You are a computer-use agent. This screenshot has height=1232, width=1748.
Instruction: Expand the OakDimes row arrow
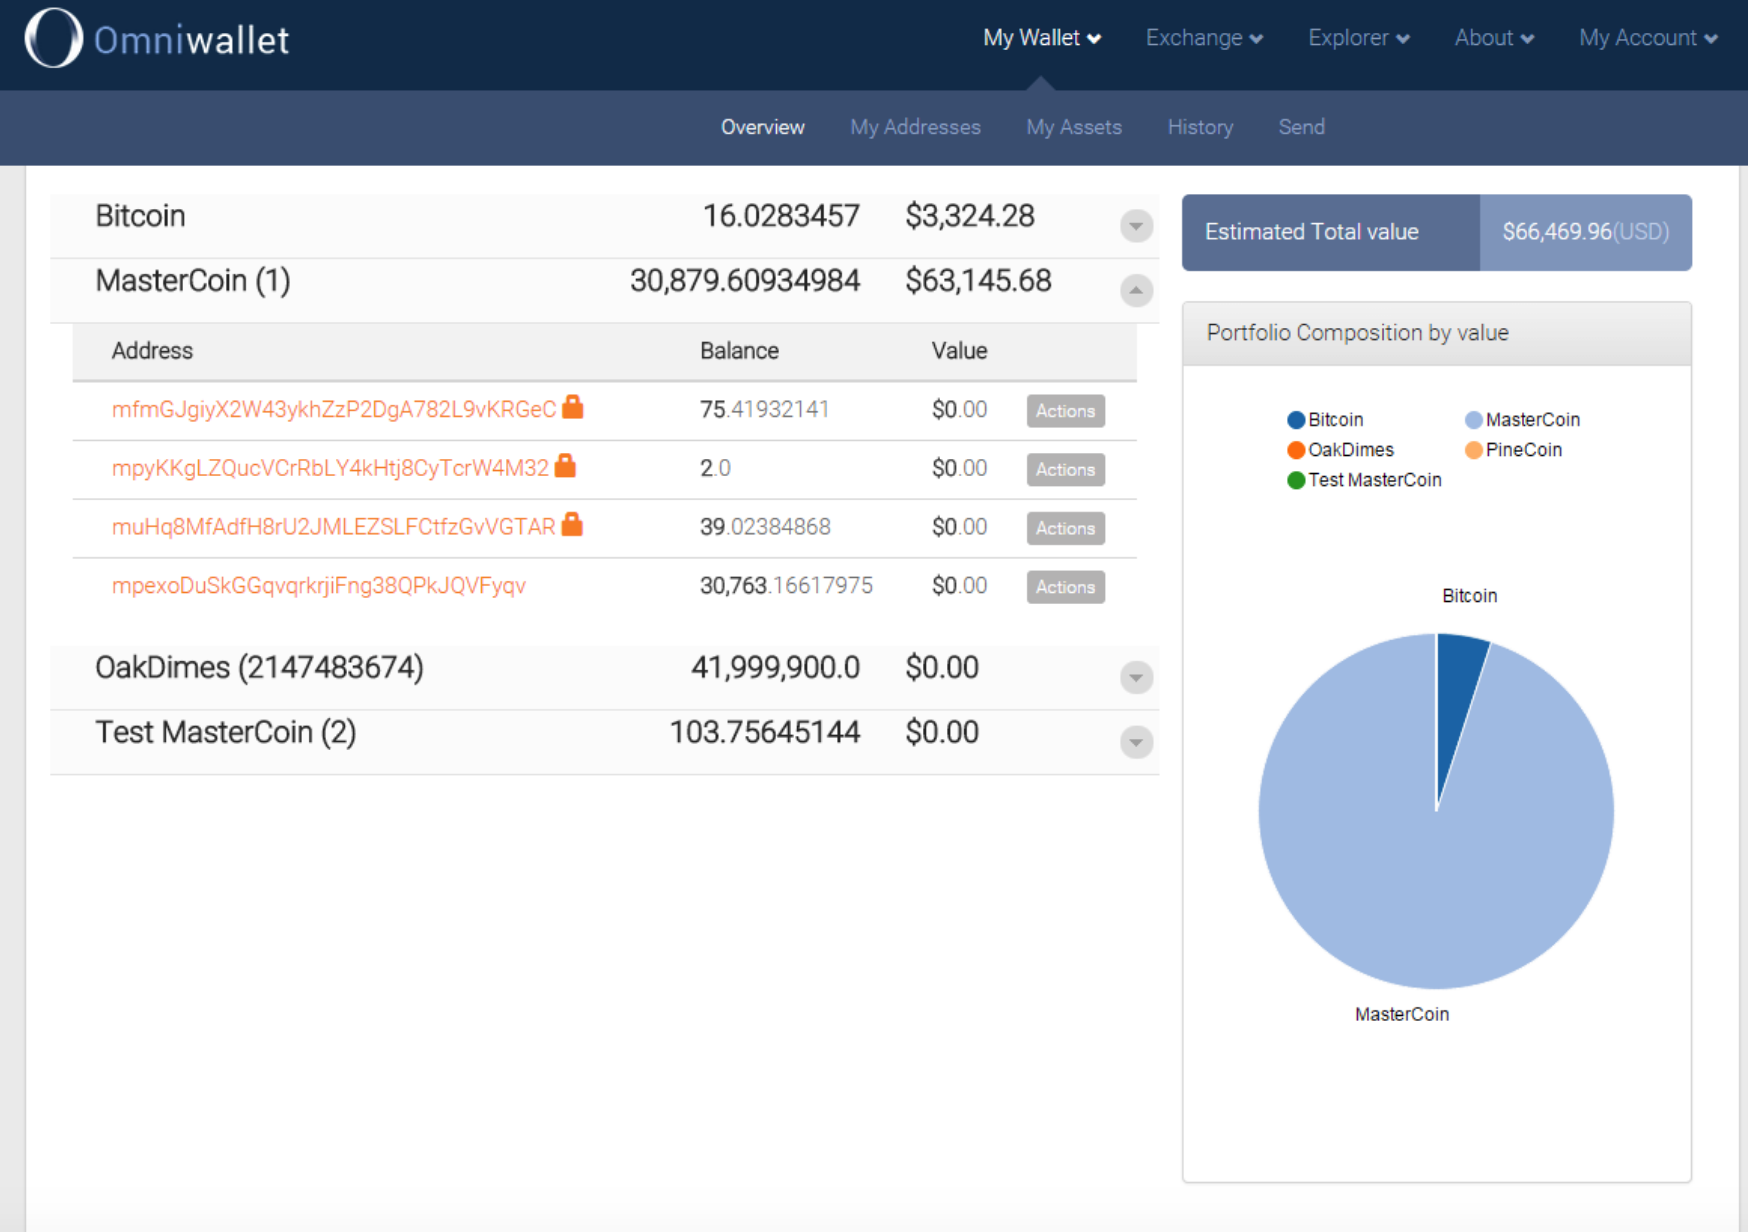point(1136,678)
